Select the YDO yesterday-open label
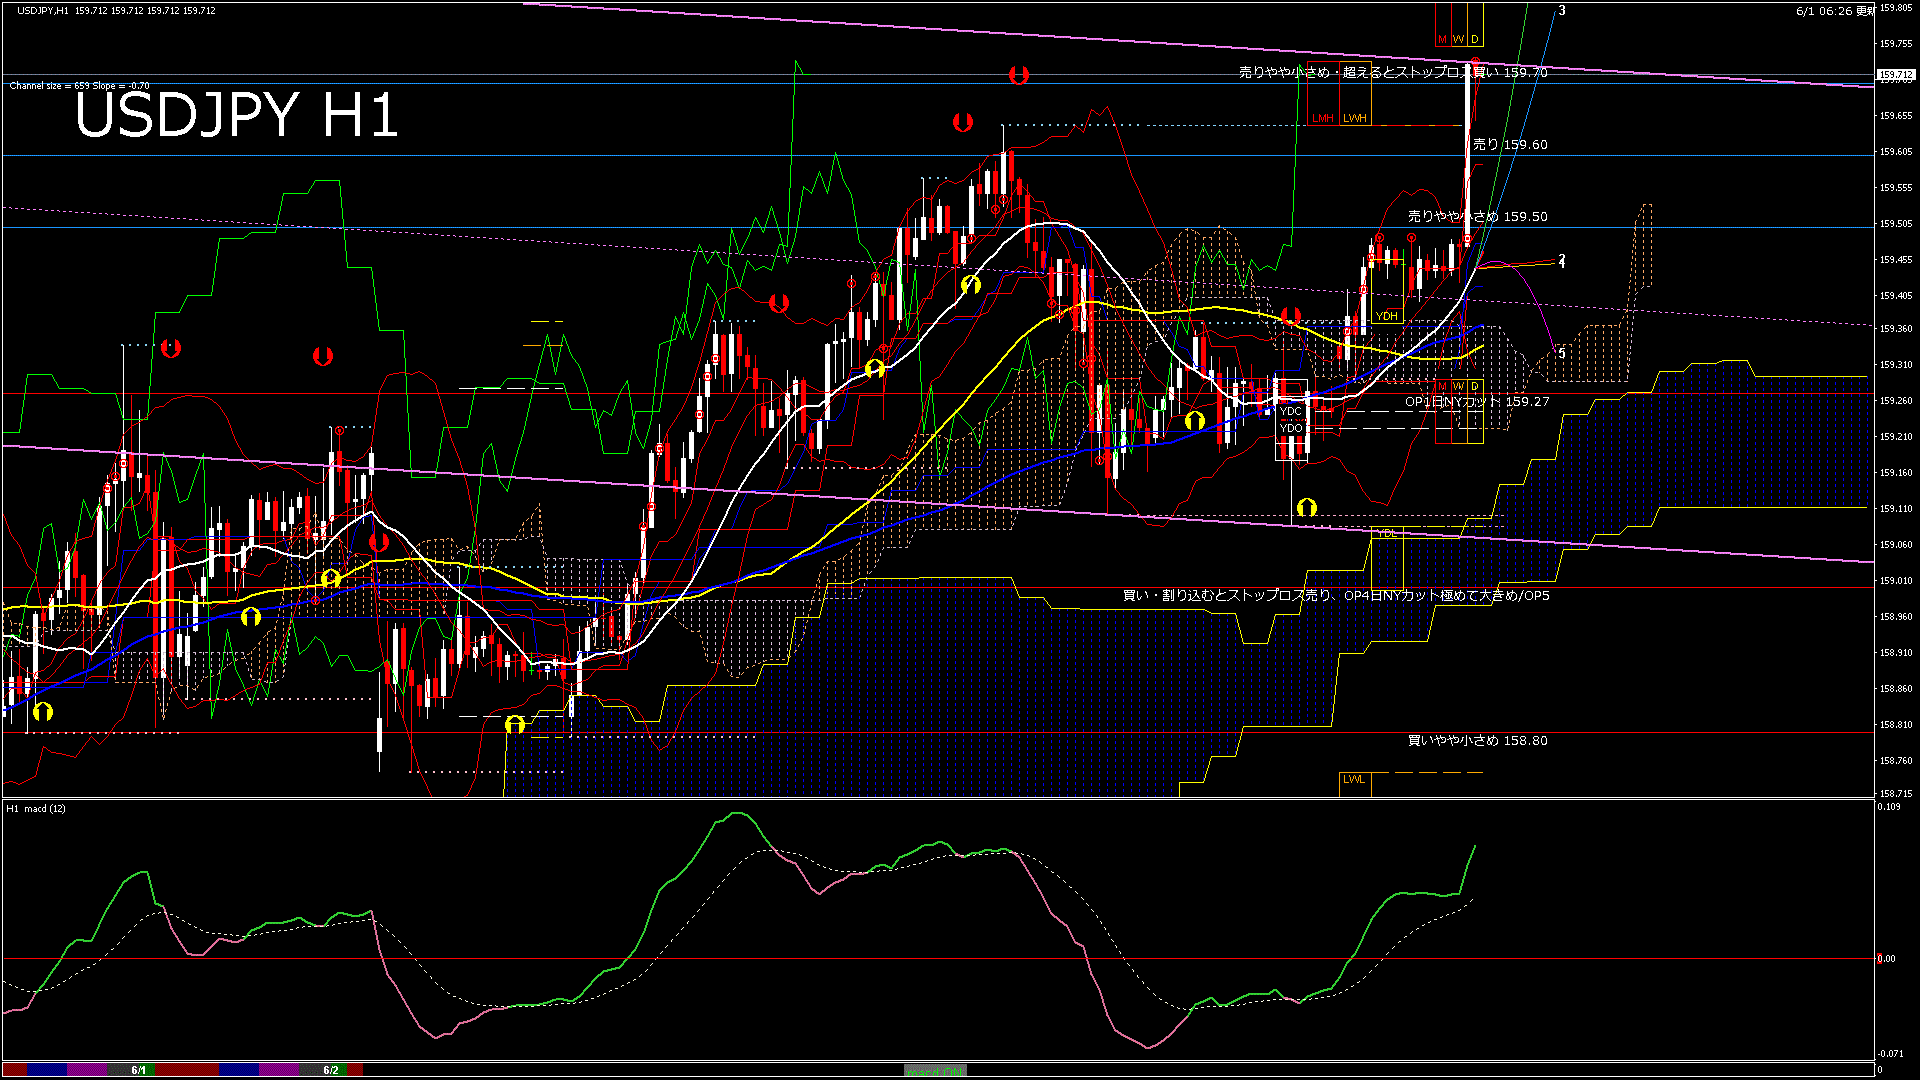The height and width of the screenshot is (1080, 1920). coord(1291,428)
